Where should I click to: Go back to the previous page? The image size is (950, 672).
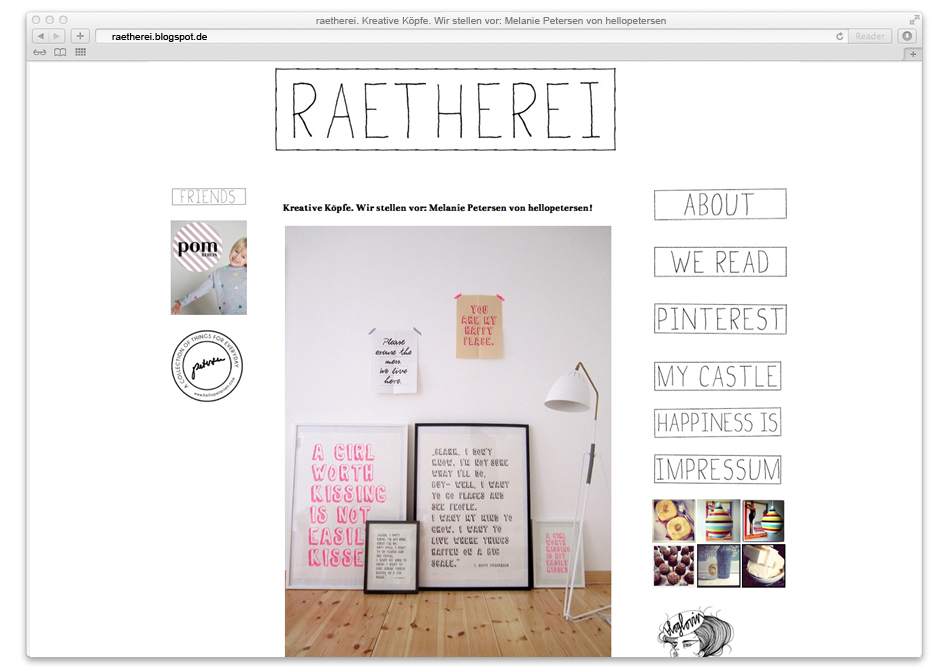[x=41, y=36]
